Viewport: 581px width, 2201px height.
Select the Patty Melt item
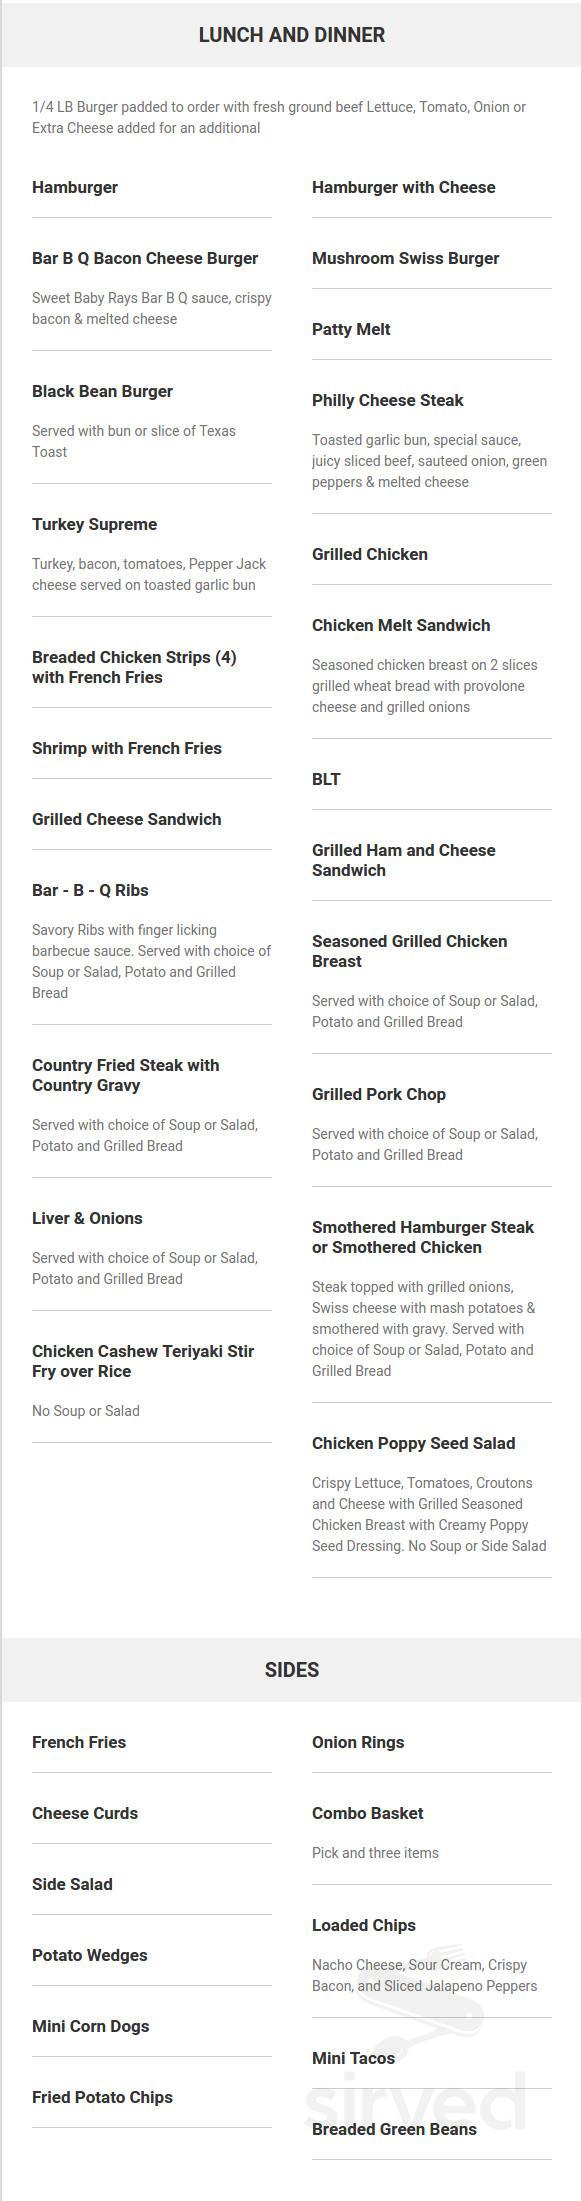click(x=351, y=329)
